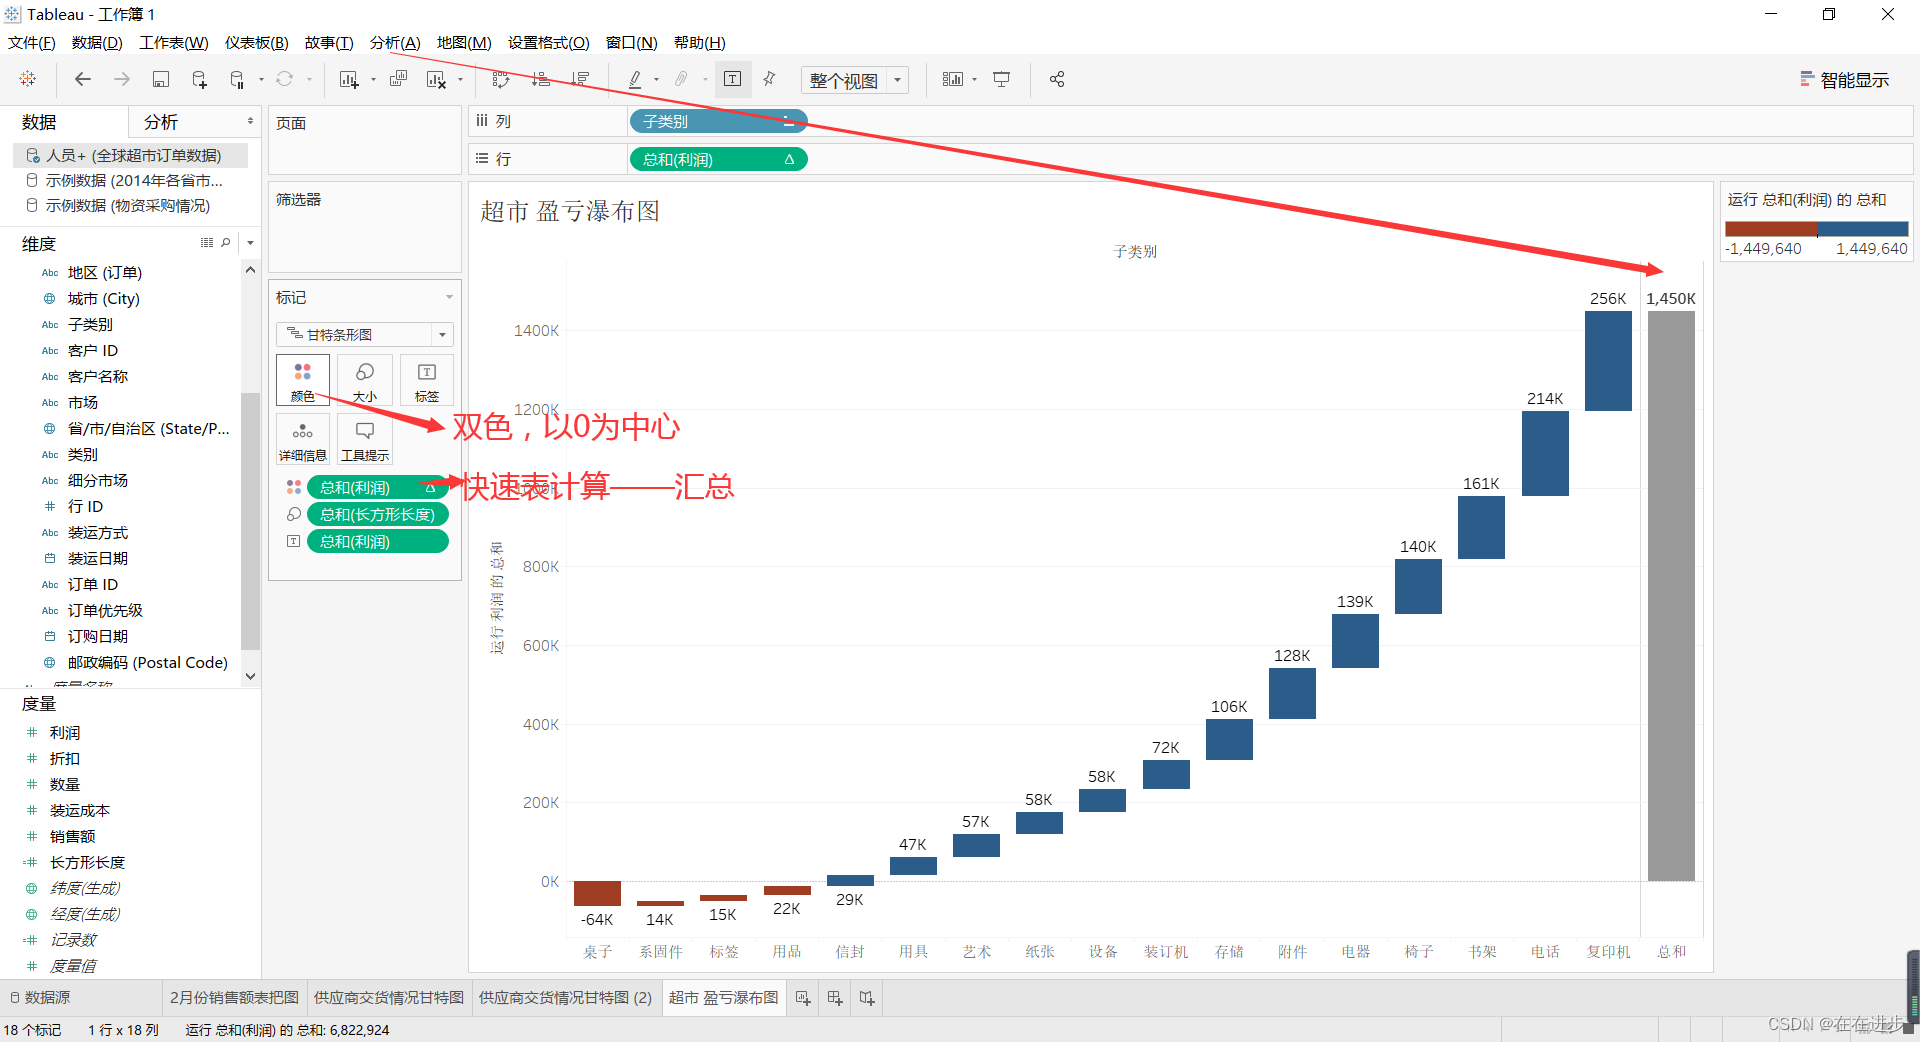Click the red-blue color legend gradient
The height and width of the screenshot is (1042, 1920).
1816,229
